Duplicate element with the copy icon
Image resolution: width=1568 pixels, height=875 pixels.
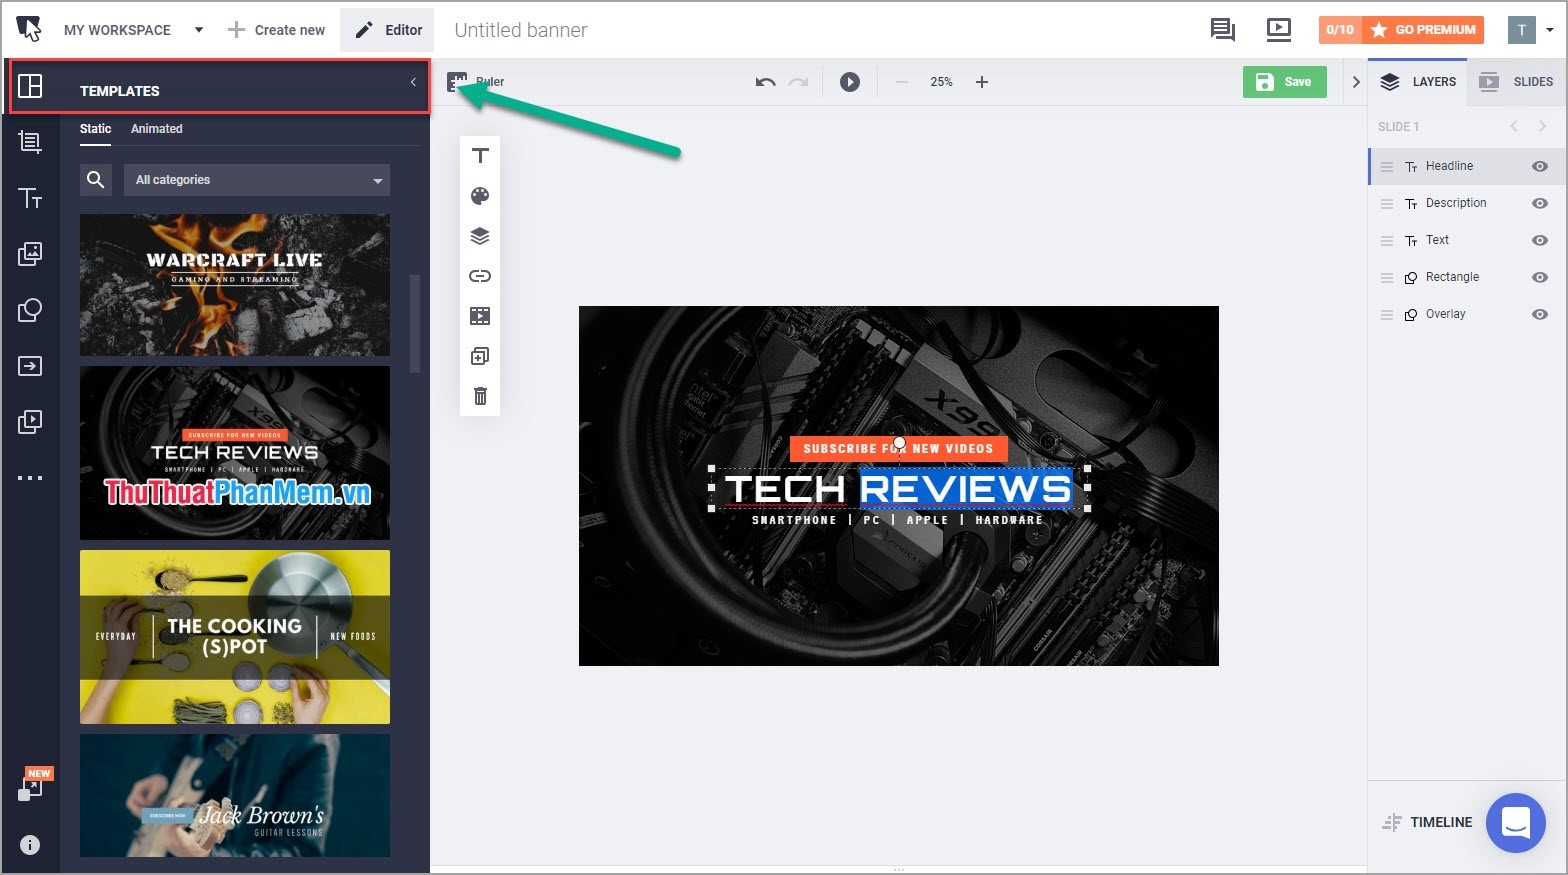tap(480, 356)
